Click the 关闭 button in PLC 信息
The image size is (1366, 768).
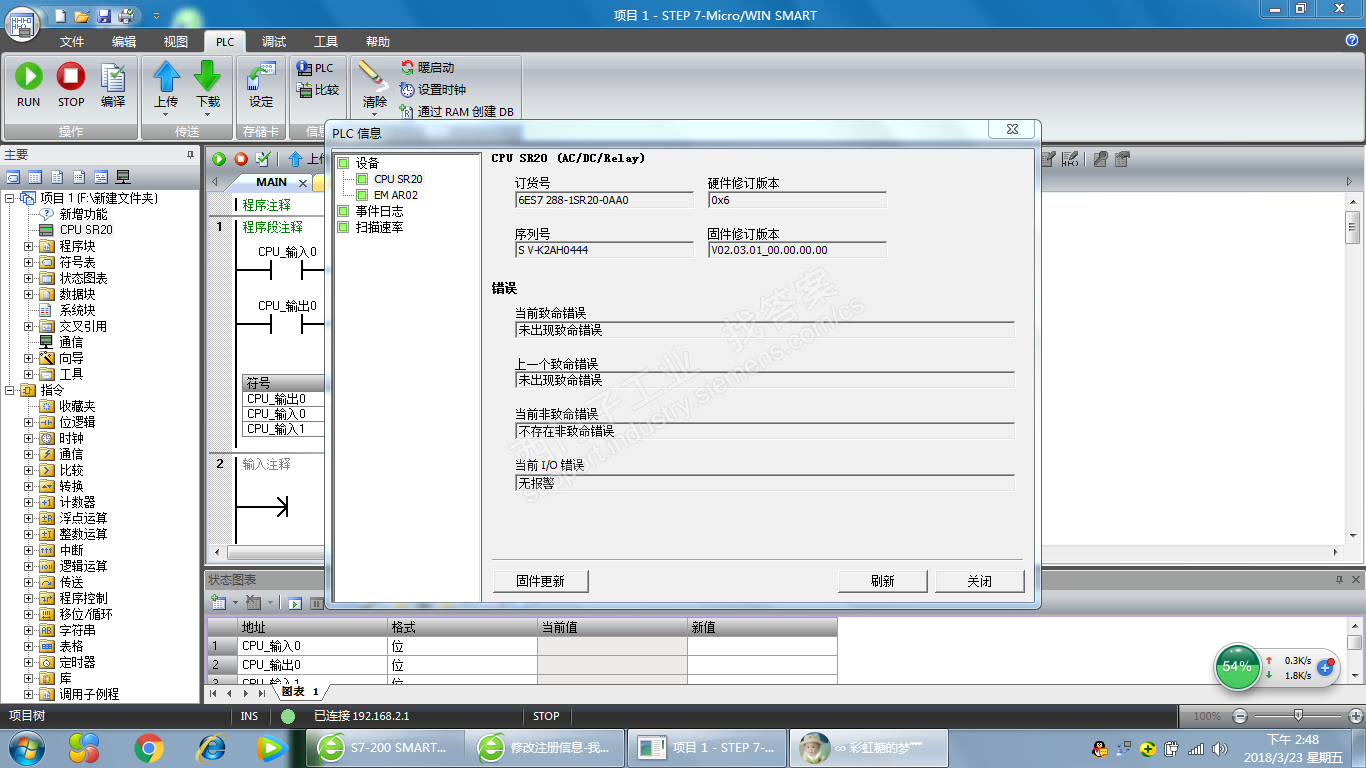click(980, 581)
